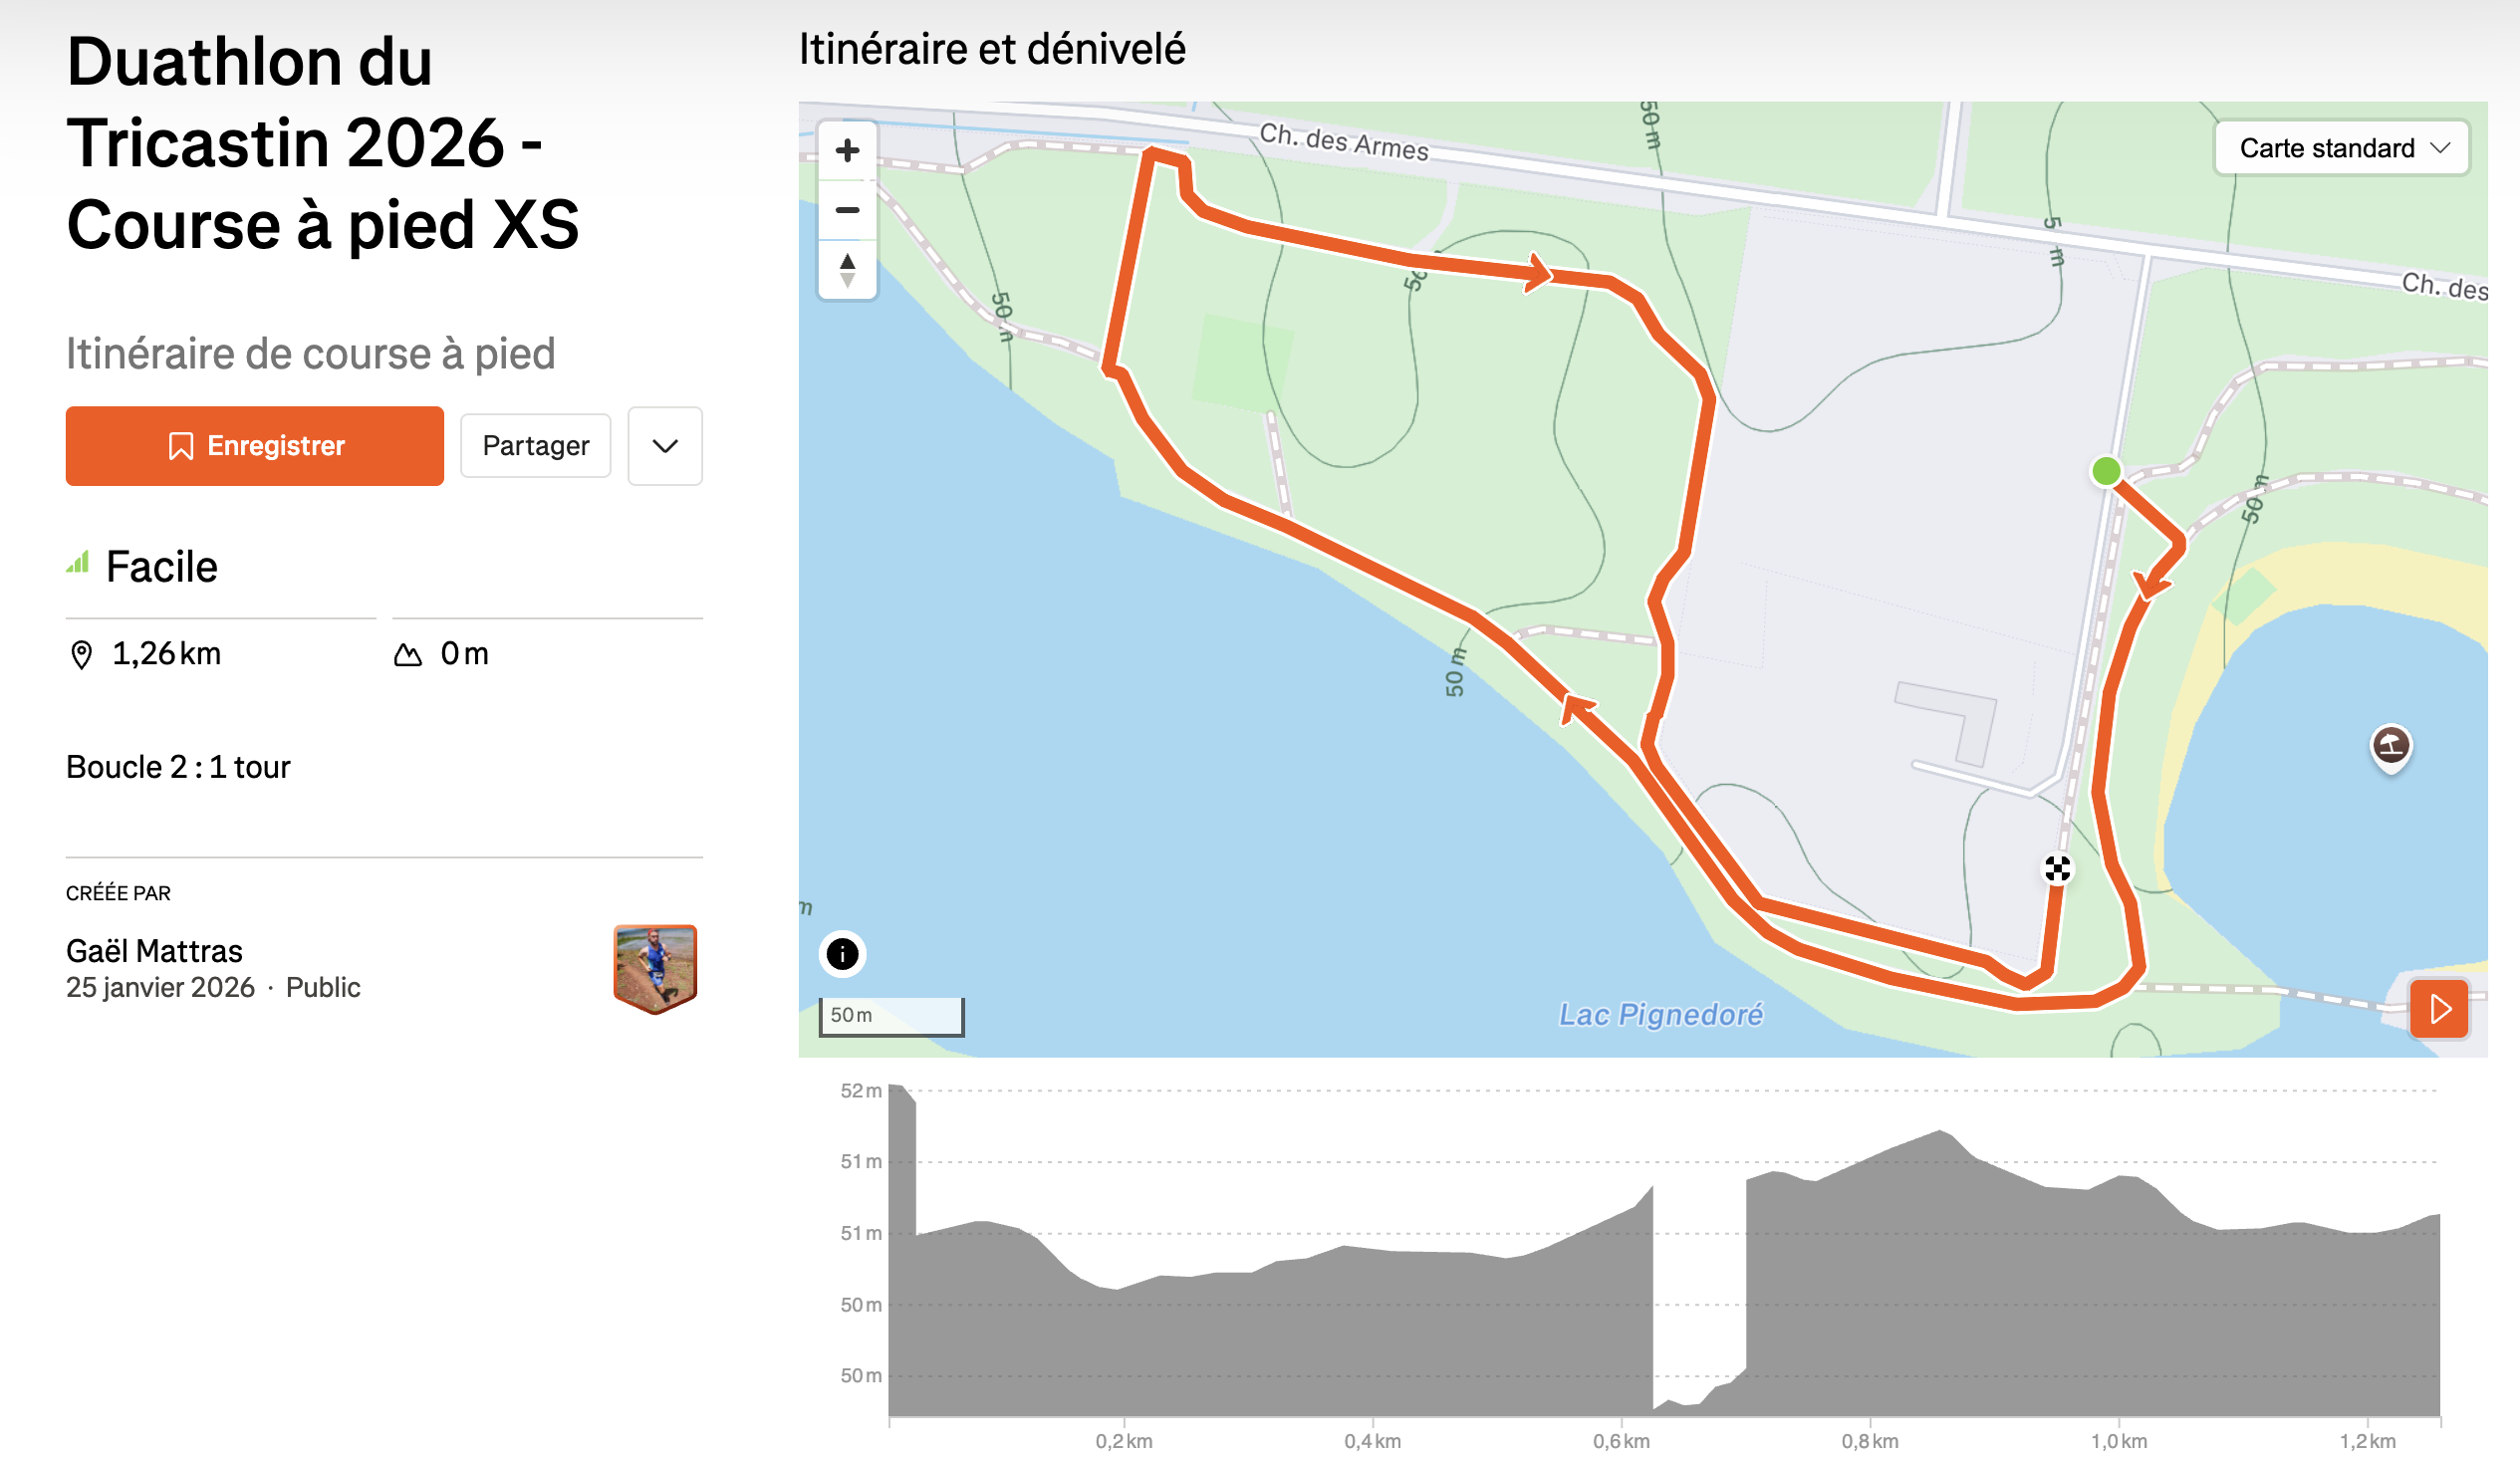Click the 50 m map scale bar
Image resolution: width=2520 pixels, height=1458 pixels.
click(891, 1015)
